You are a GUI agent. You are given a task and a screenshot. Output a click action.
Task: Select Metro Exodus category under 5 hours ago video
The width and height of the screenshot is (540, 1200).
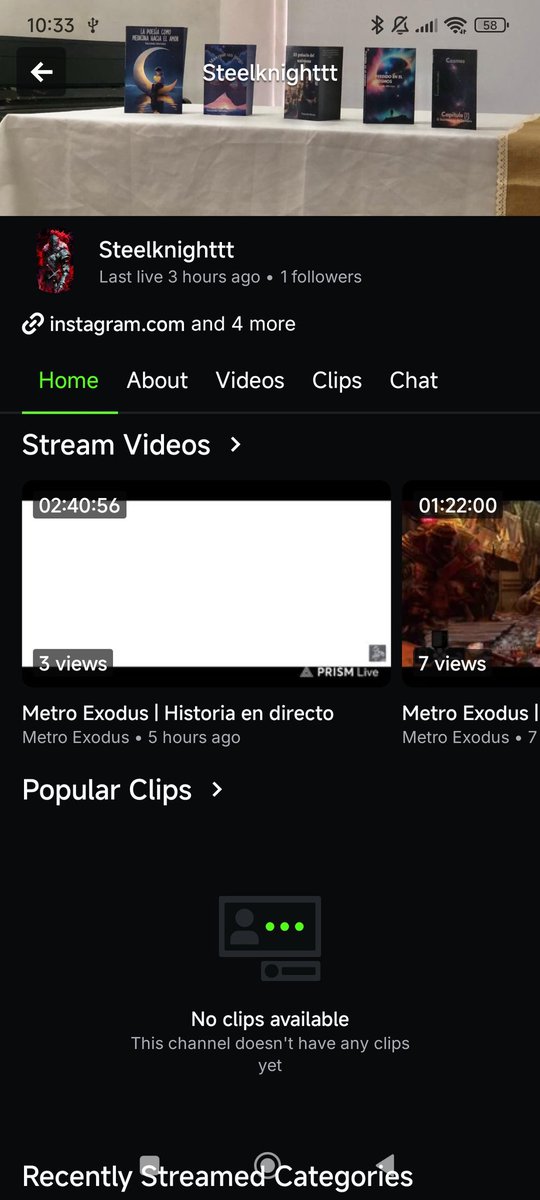tap(75, 738)
